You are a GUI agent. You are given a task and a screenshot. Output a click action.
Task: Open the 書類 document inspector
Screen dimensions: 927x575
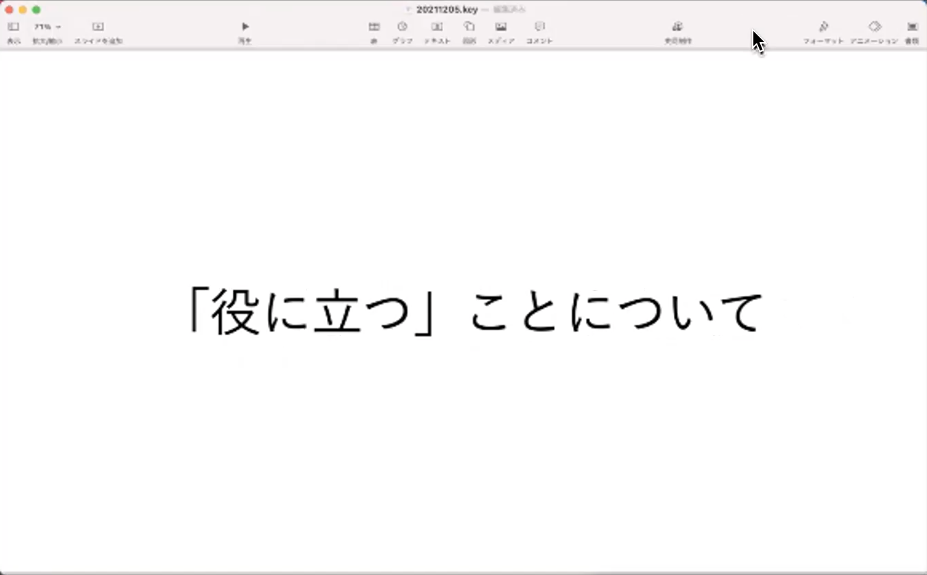(x=912, y=33)
